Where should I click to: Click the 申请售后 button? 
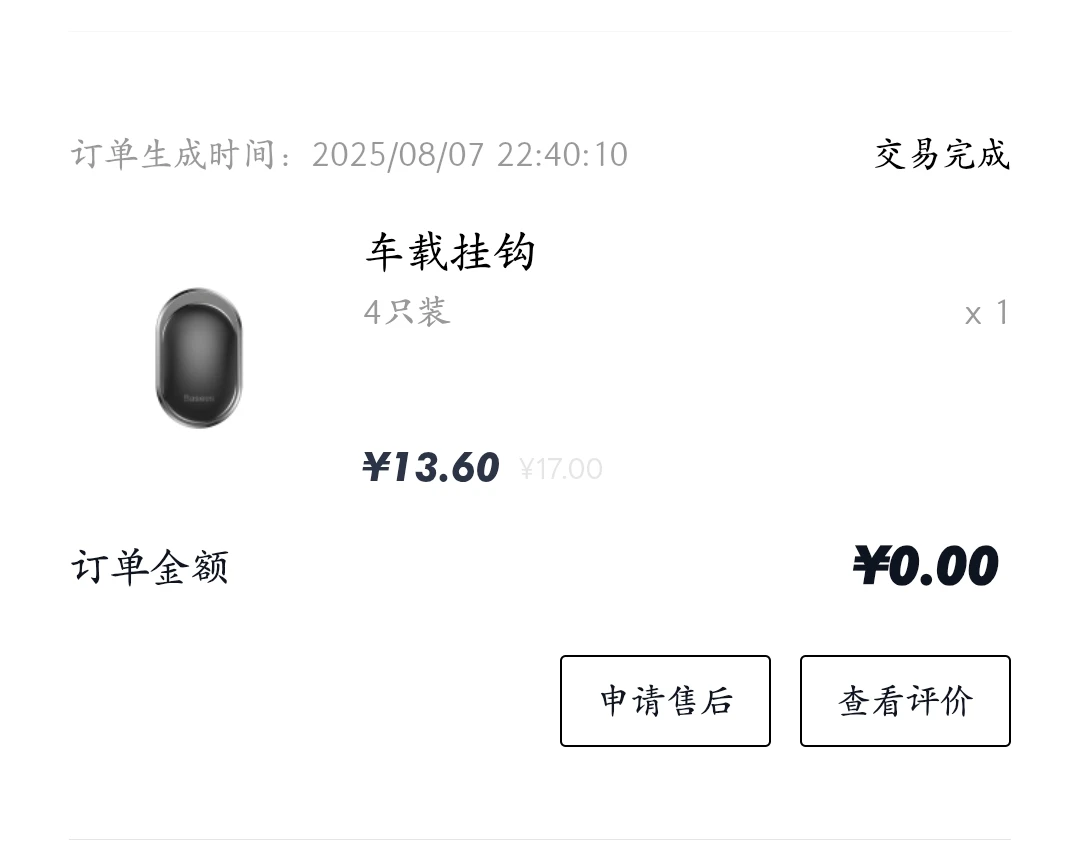tap(665, 701)
